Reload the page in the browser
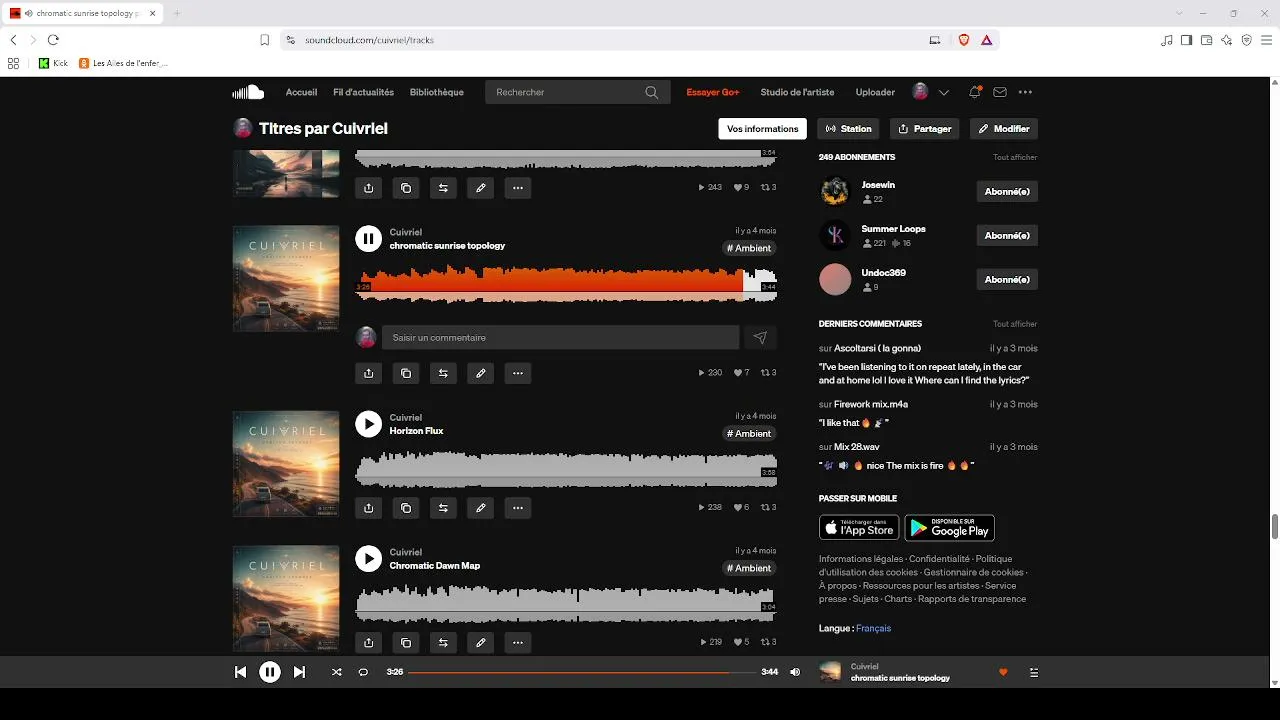The height and width of the screenshot is (720, 1280). pyautogui.click(x=53, y=40)
